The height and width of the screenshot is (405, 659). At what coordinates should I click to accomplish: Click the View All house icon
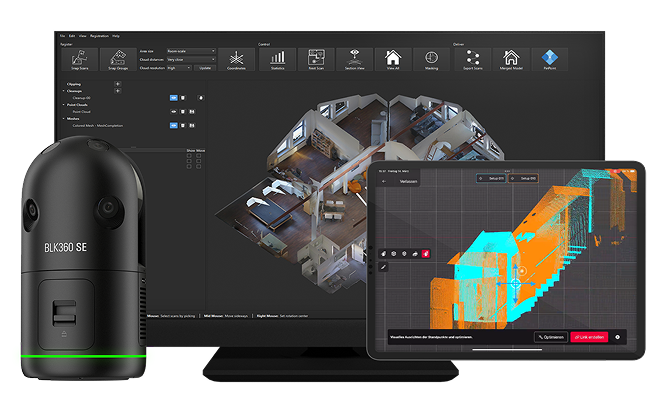(x=393, y=59)
